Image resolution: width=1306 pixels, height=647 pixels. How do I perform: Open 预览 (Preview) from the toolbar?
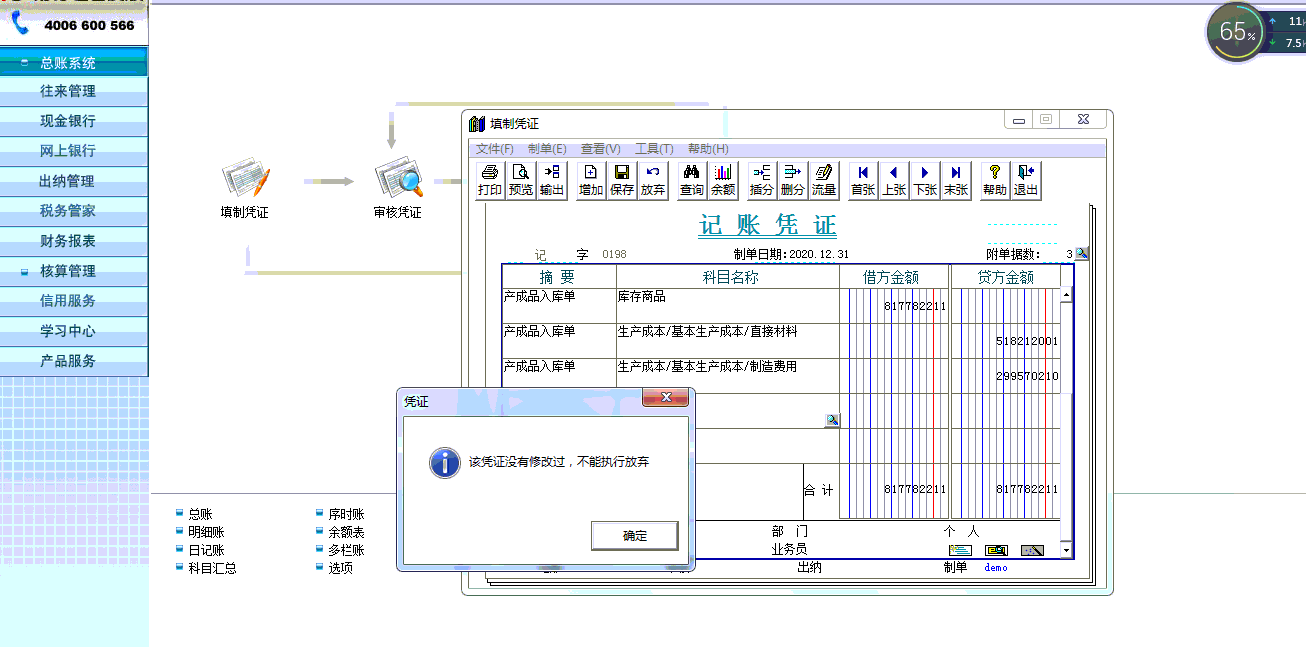click(521, 181)
